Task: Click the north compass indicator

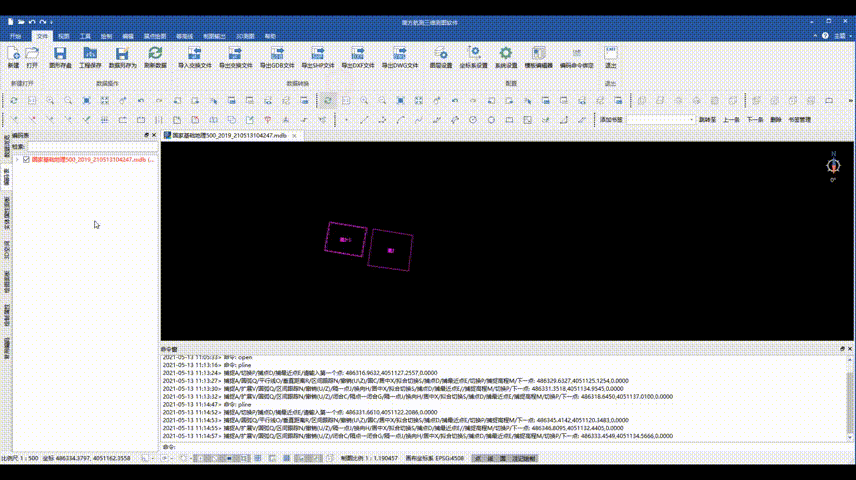Action: [x=833, y=165]
